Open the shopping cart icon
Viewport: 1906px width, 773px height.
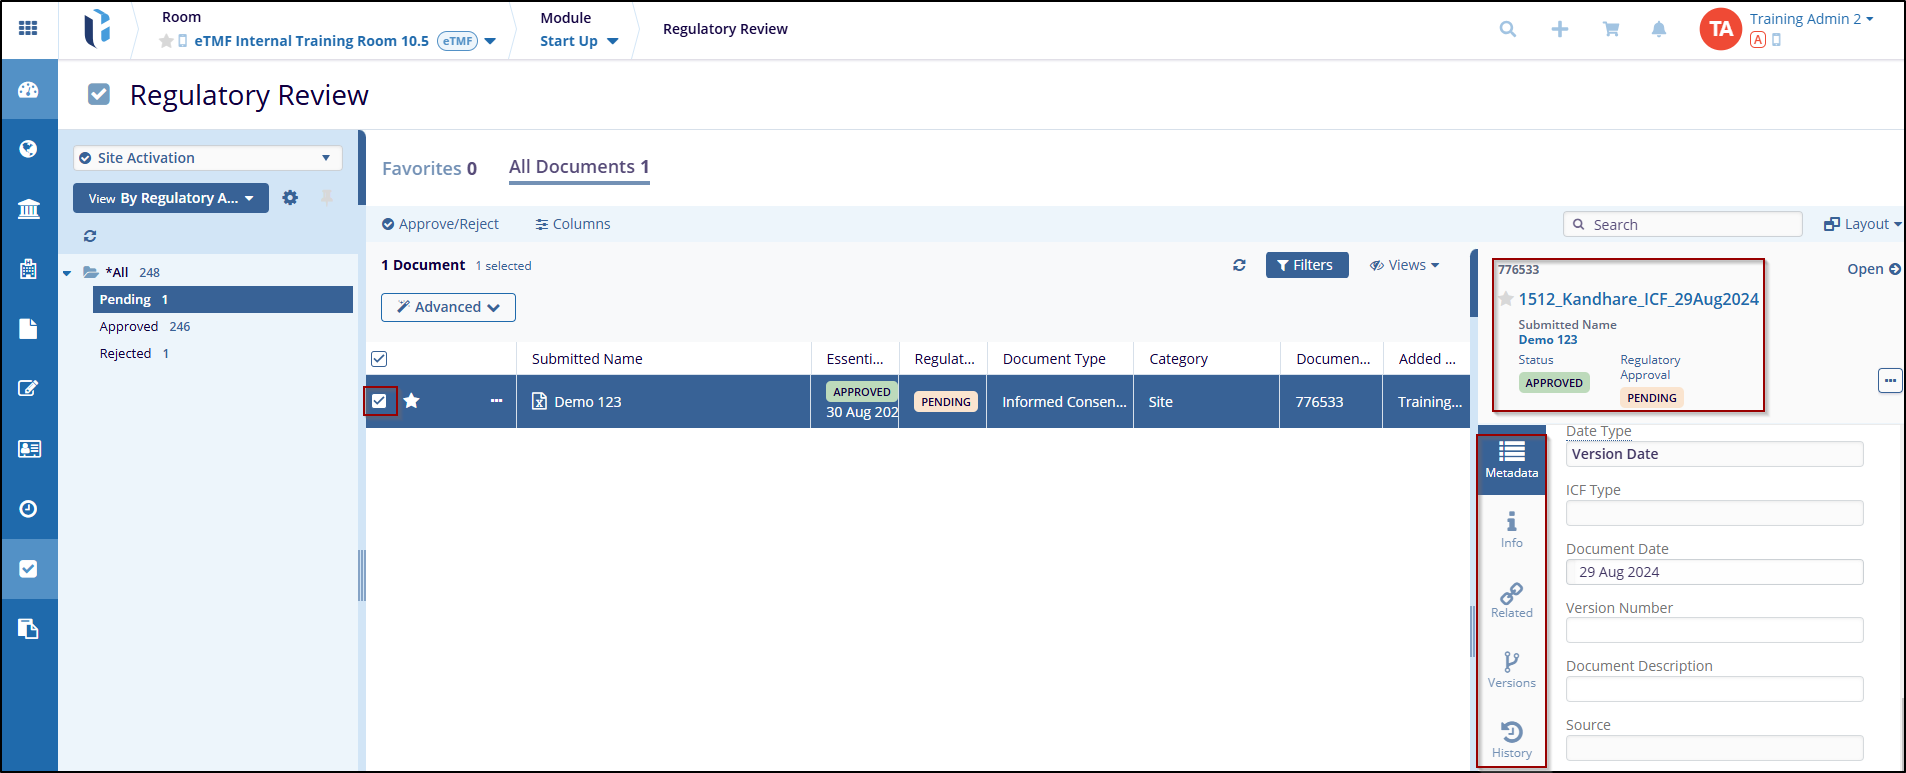pos(1610,29)
